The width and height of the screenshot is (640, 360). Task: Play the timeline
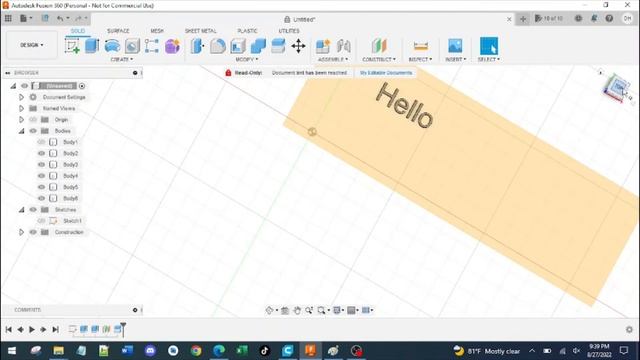32,329
